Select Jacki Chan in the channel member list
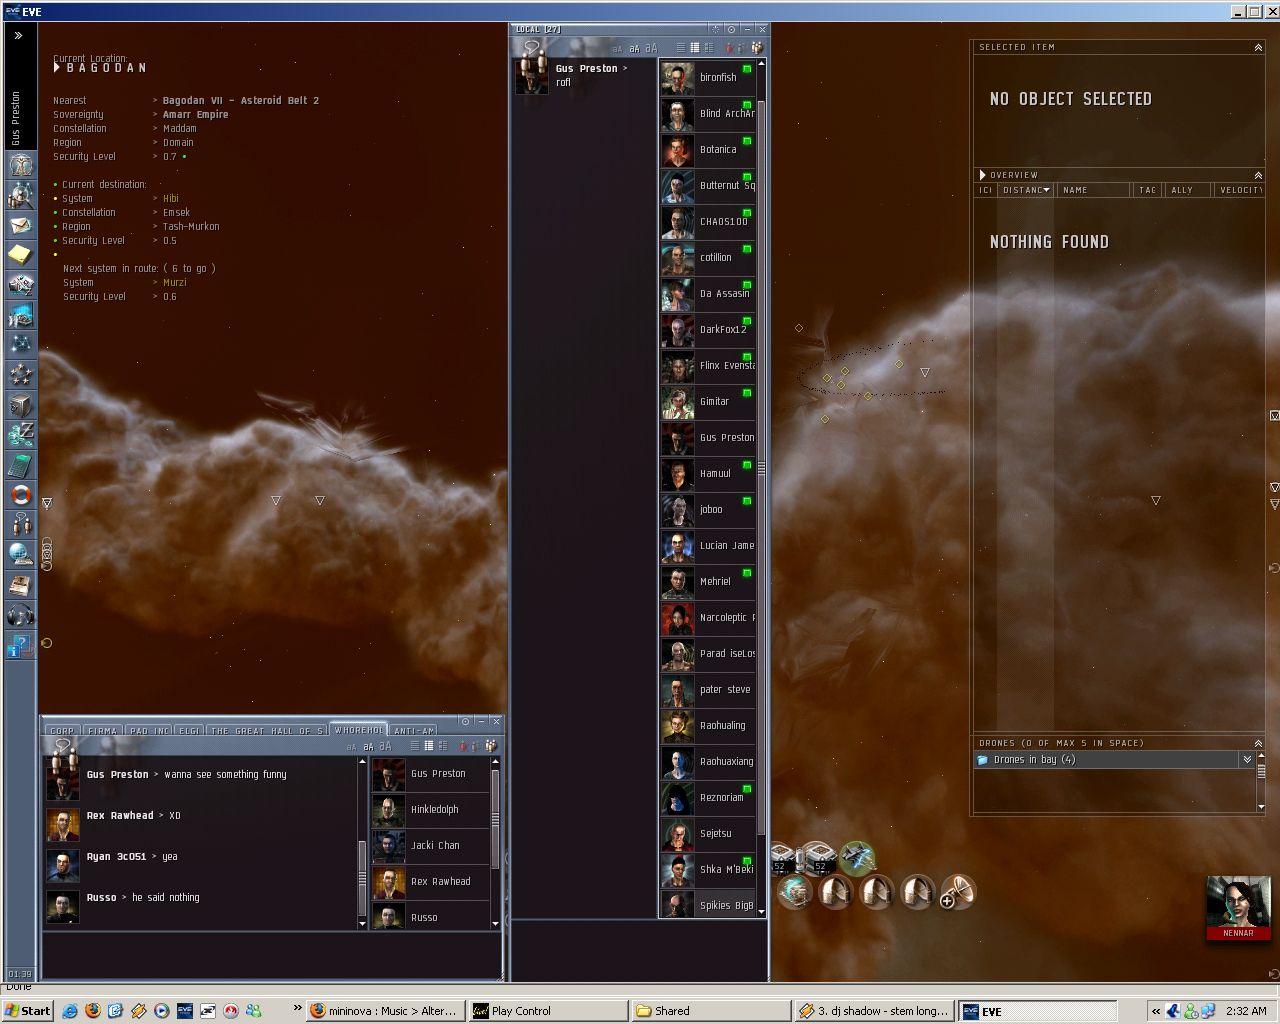This screenshot has height=1024, width=1280. click(x=430, y=845)
